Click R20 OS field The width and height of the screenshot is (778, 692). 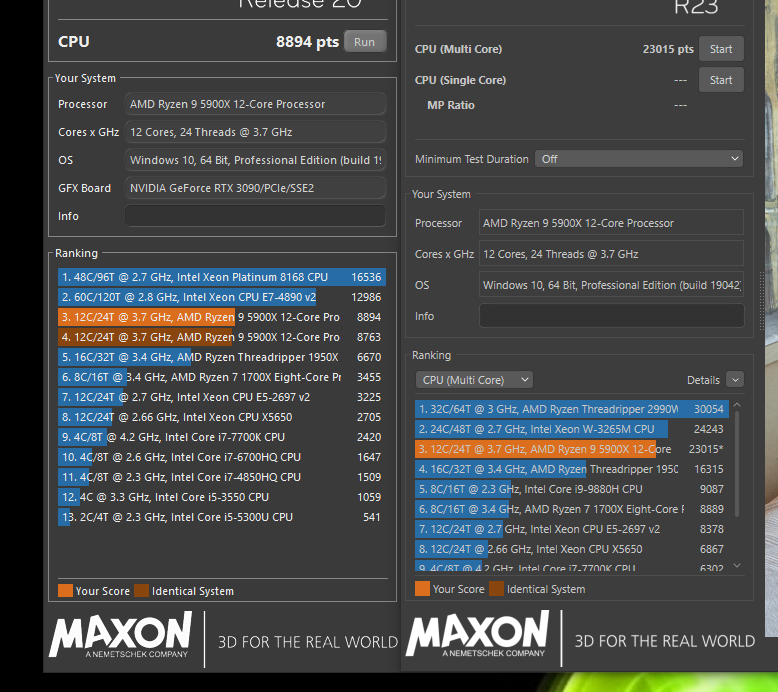pos(255,160)
